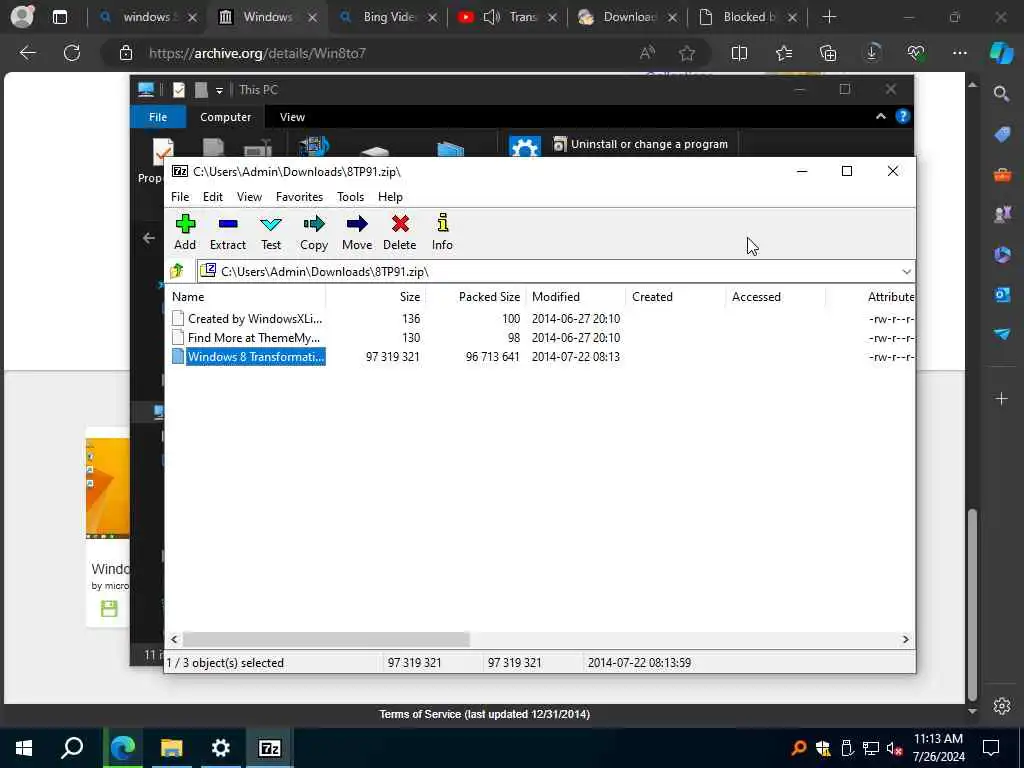Open Edge Settings and more menu

(959, 54)
